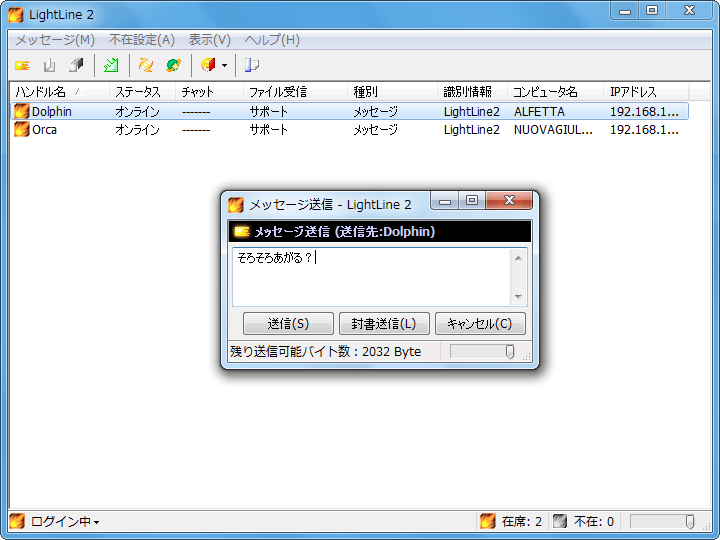Viewport: 720px width, 540px height.
Task: Click the green arrow toolbar icon
Action: click(x=111, y=65)
